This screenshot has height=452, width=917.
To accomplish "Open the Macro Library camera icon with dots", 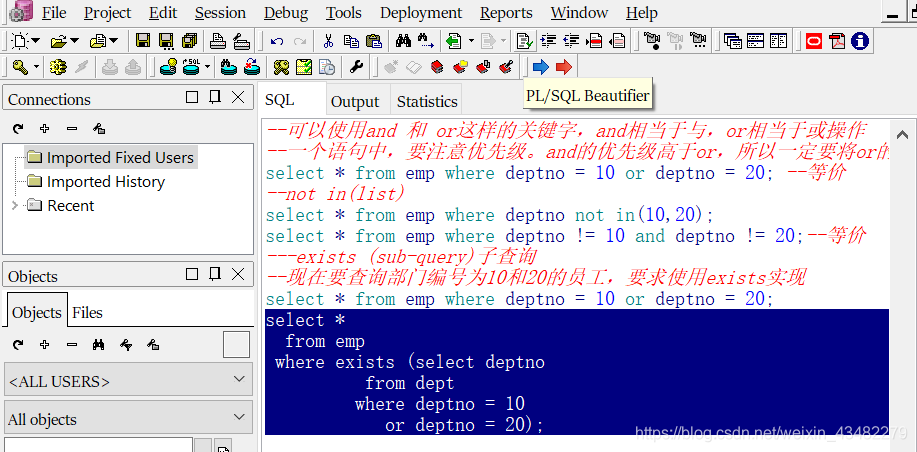I will 698,41.
